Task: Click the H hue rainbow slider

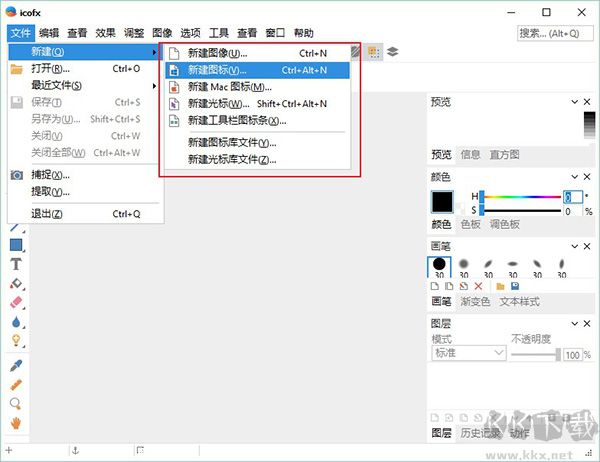Action: click(521, 197)
